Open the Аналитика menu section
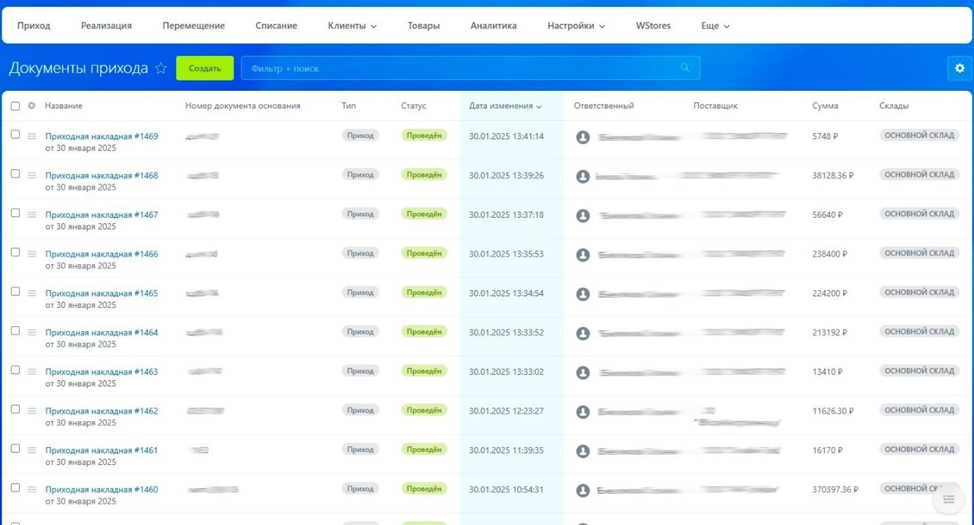The height and width of the screenshot is (525, 974). (493, 26)
